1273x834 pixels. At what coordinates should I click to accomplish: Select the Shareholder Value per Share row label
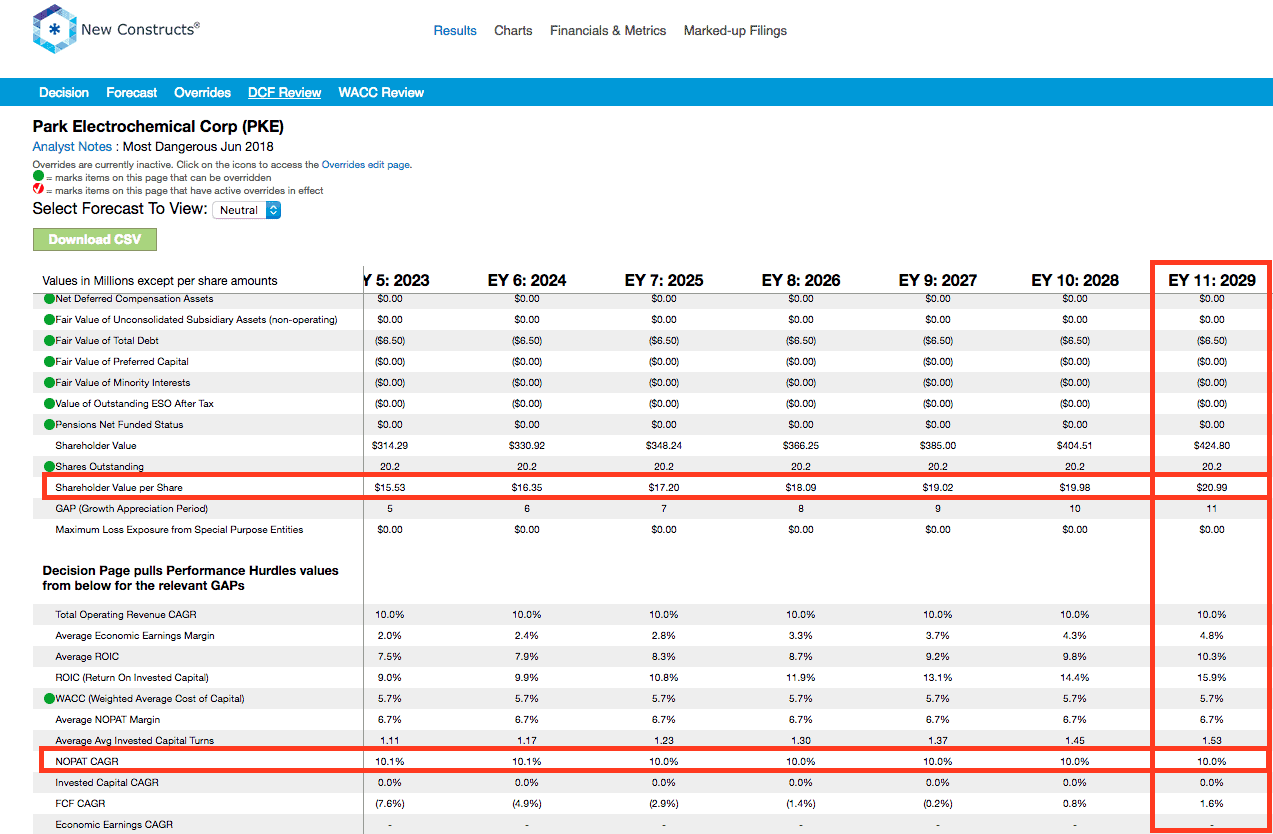(119, 487)
